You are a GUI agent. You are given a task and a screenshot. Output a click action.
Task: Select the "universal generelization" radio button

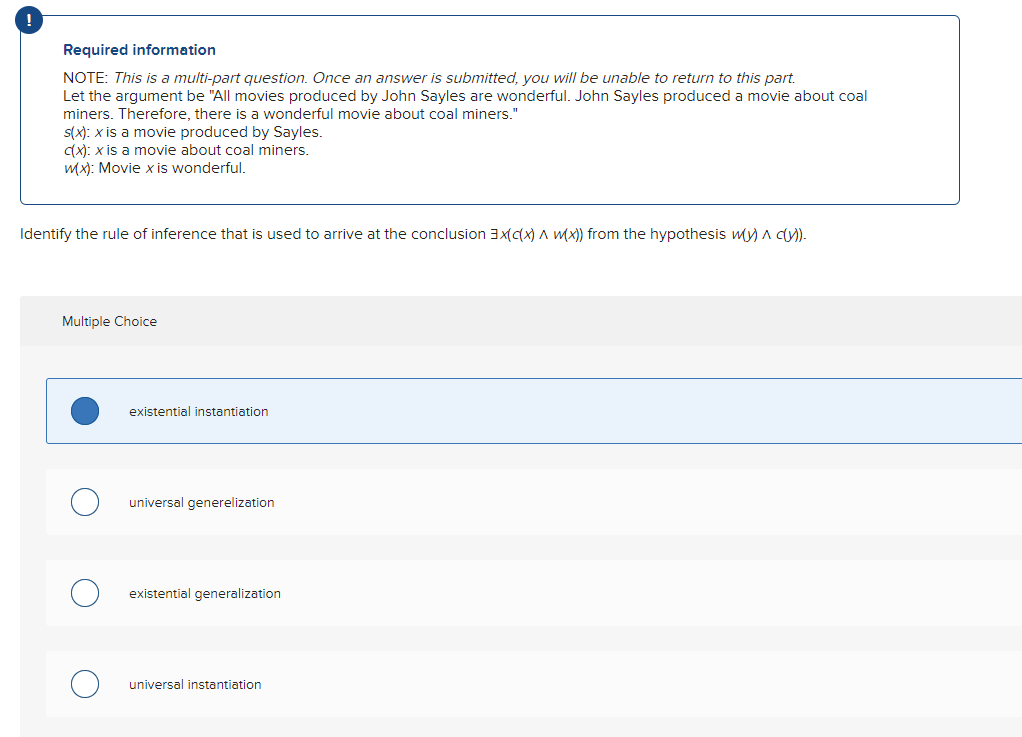click(84, 502)
